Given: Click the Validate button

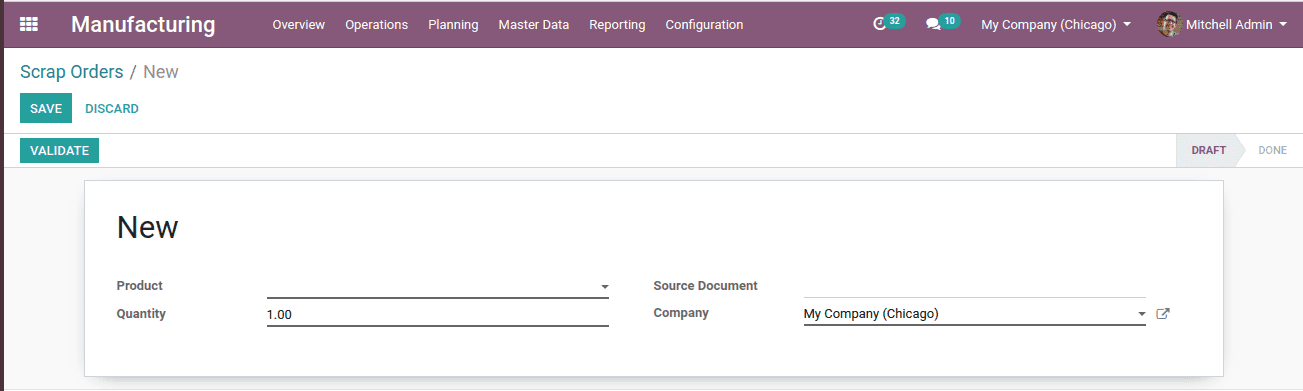Looking at the screenshot, I should [x=59, y=151].
